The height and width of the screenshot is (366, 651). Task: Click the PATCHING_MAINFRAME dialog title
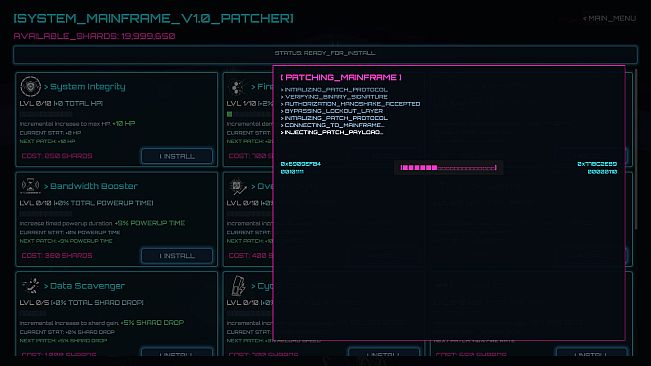pyautogui.click(x=341, y=77)
